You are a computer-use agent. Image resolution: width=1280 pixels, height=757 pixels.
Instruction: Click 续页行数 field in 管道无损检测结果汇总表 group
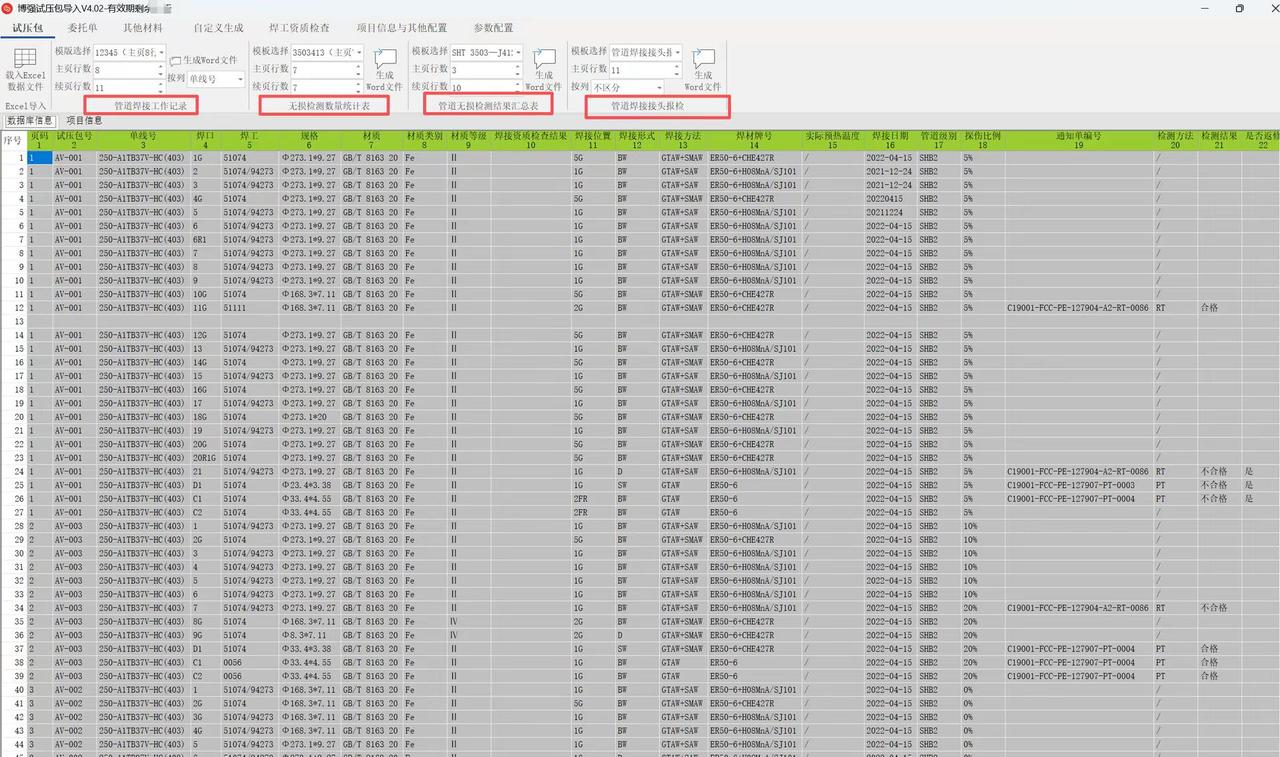pyautogui.click(x=486, y=88)
